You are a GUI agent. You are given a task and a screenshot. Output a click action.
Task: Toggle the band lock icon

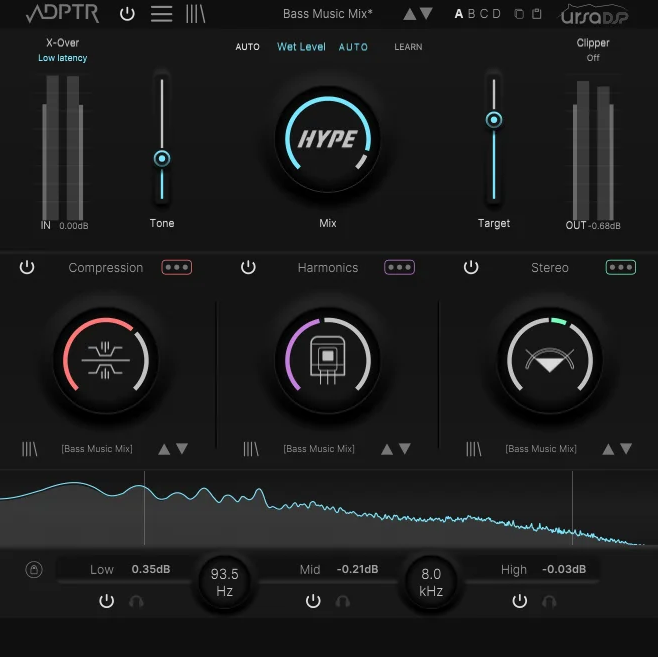[x=34, y=570]
